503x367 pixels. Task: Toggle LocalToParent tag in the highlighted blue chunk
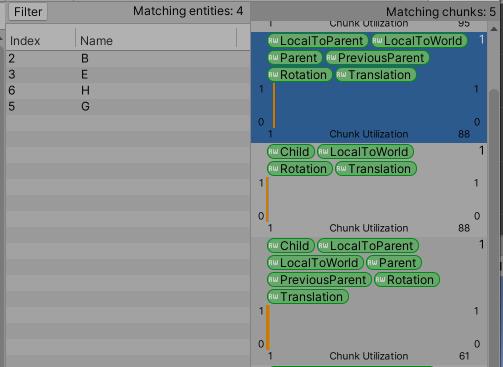(317, 41)
